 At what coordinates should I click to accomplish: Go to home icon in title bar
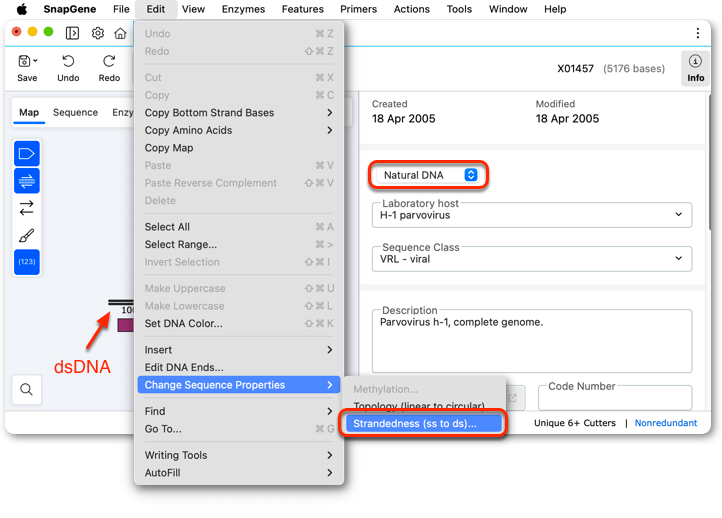[120, 33]
